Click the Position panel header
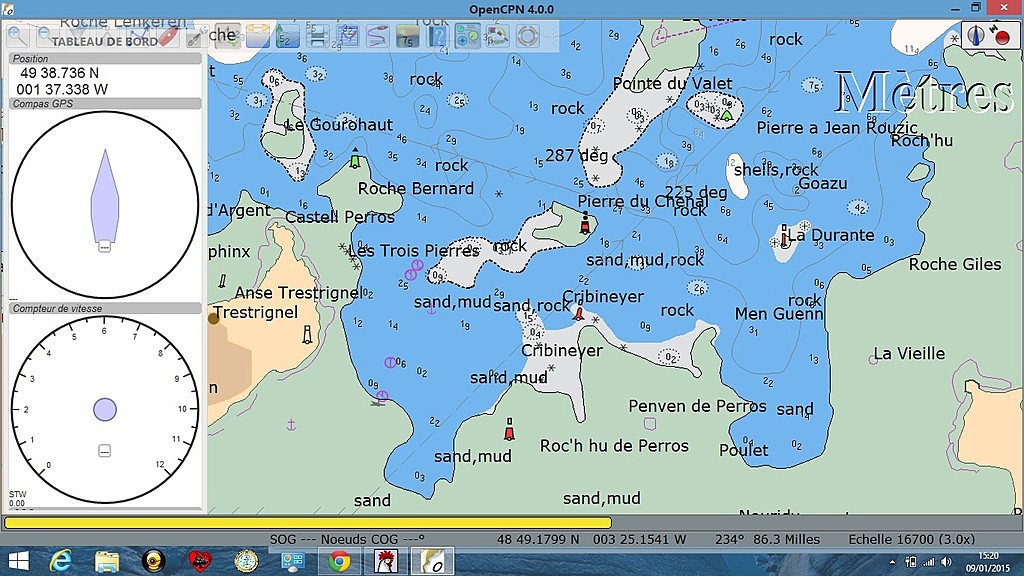This screenshot has width=1024, height=576. click(x=104, y=58)
